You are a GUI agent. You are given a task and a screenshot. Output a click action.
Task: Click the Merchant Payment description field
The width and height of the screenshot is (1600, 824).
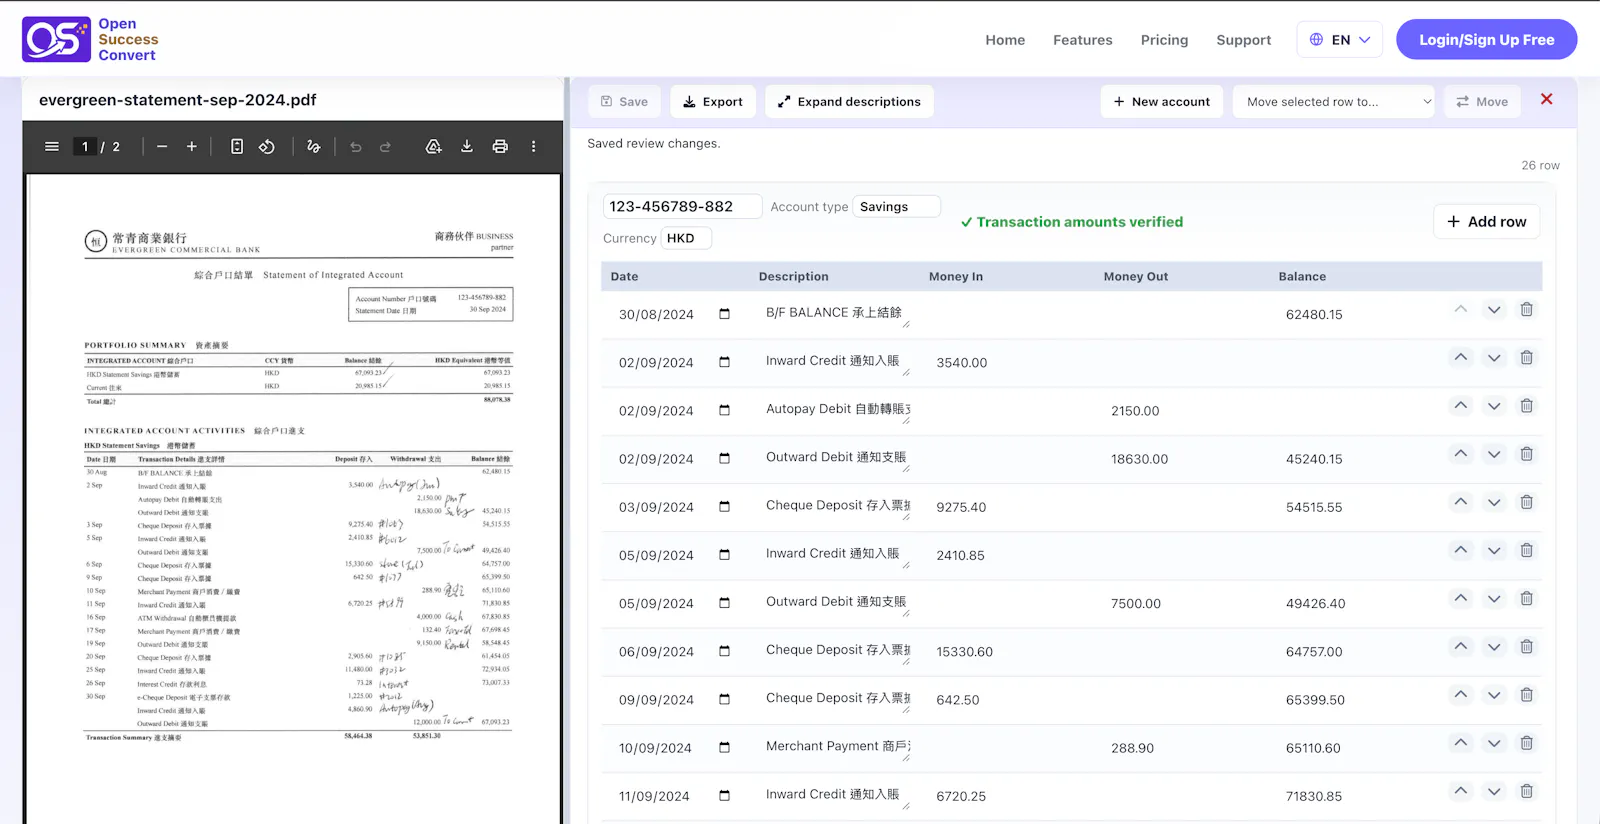pyautogui.click(x=836, y=747)
